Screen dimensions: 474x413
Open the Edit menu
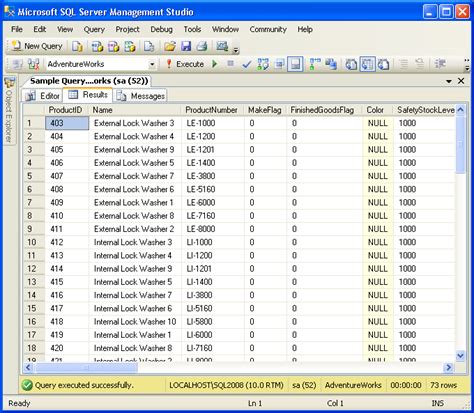pos(40,29)
